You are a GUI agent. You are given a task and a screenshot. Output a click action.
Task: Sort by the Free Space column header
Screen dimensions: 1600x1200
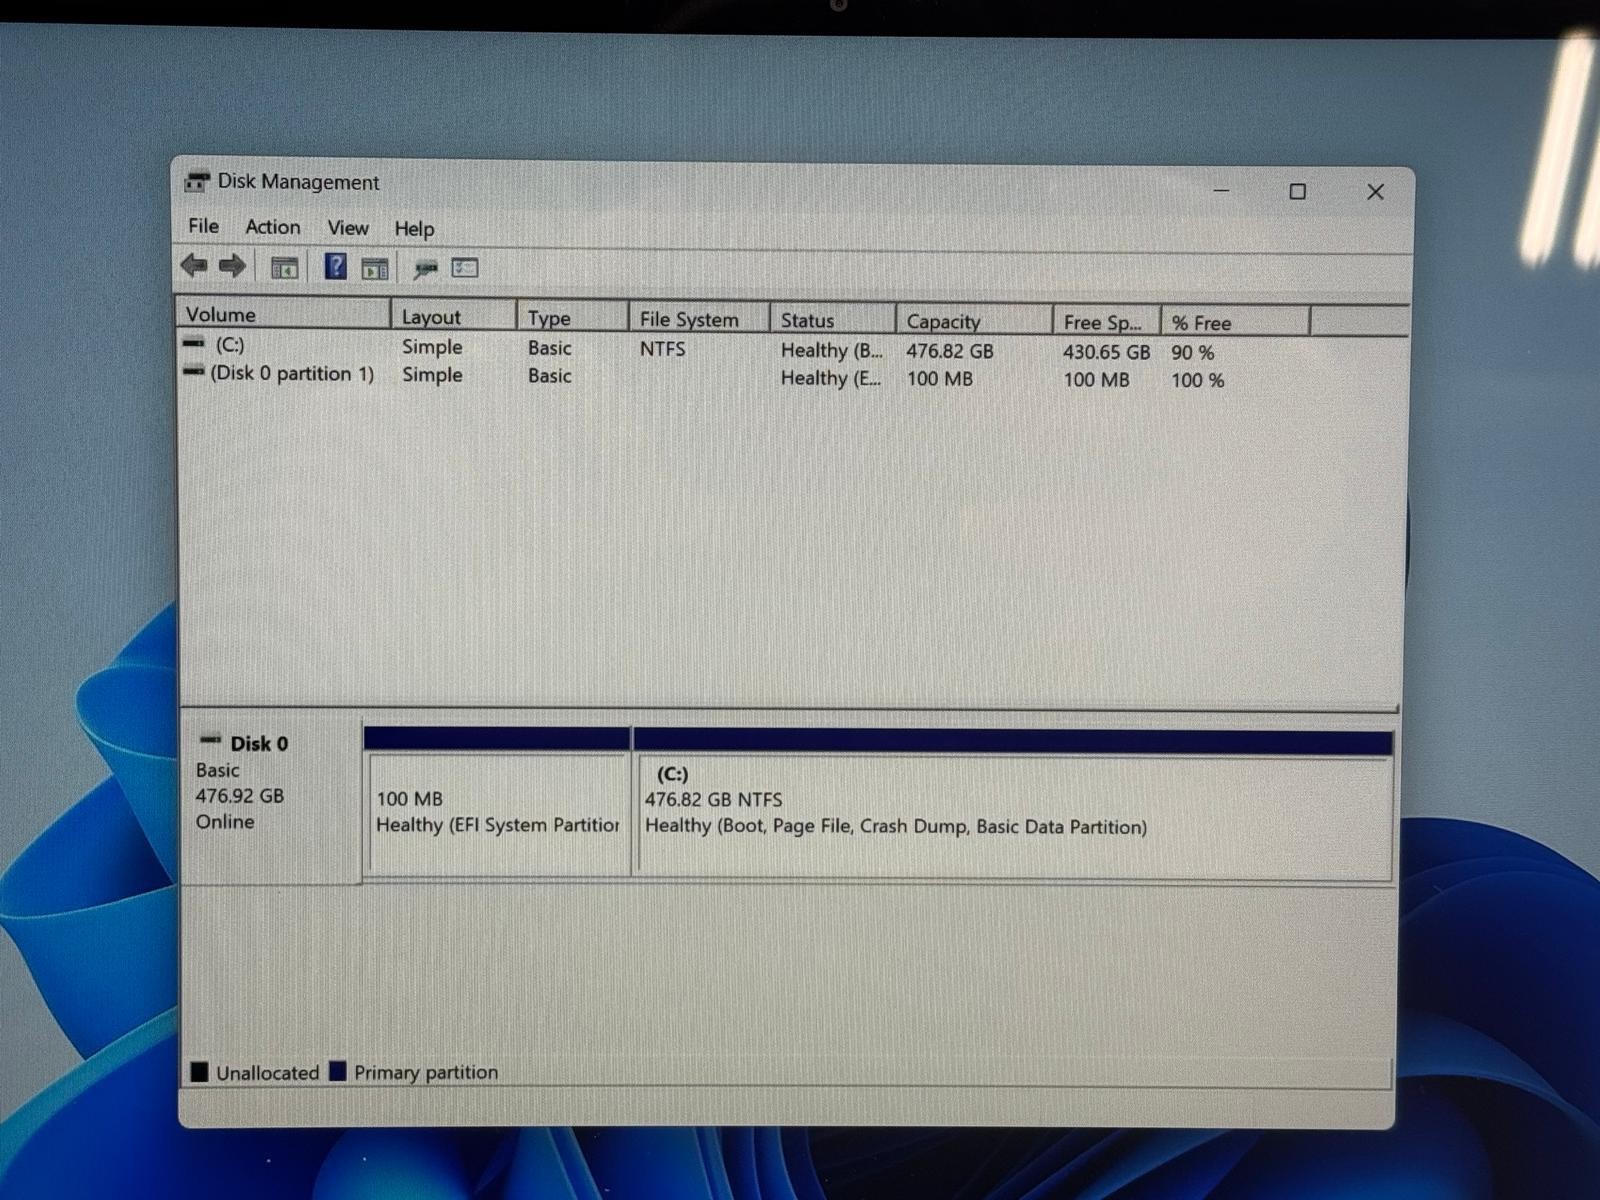[x=1107, y=322]
